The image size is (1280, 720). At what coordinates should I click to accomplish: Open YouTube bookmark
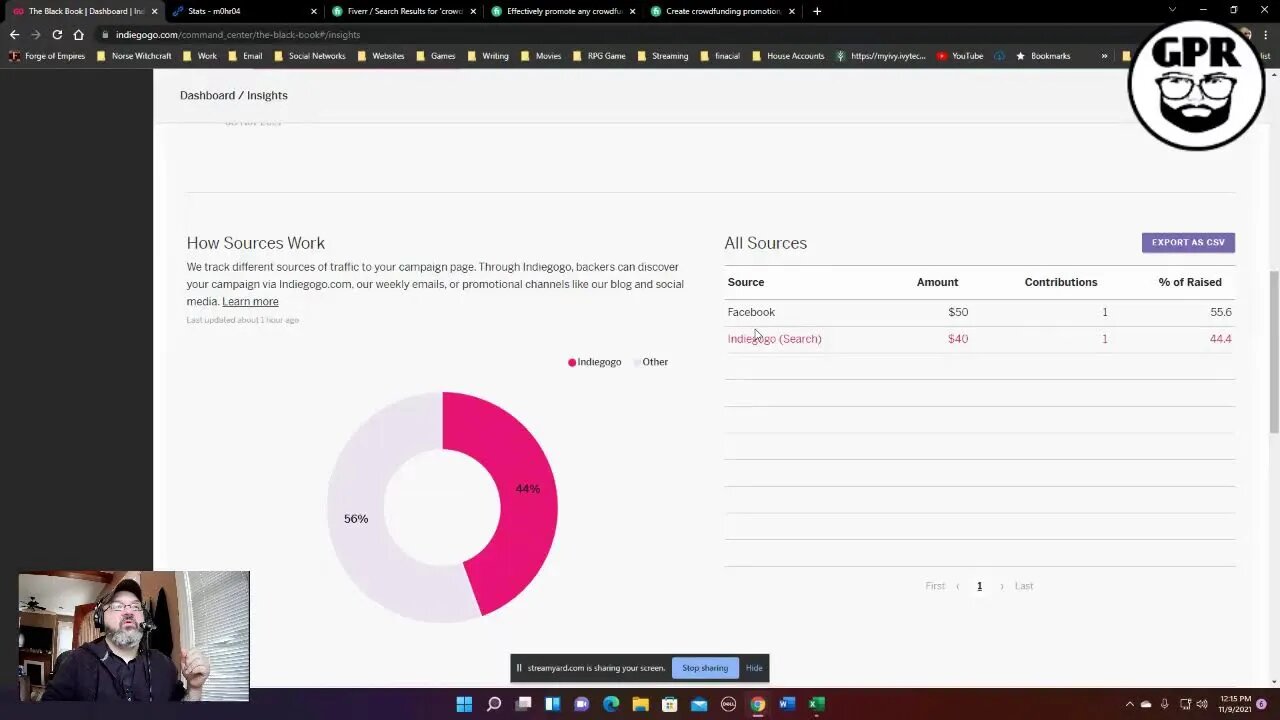960,56
